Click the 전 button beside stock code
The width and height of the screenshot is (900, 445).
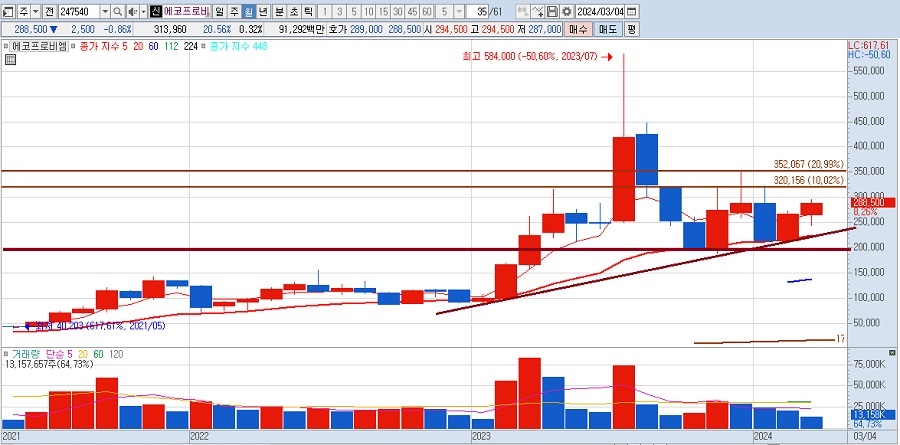pos(50,11)
